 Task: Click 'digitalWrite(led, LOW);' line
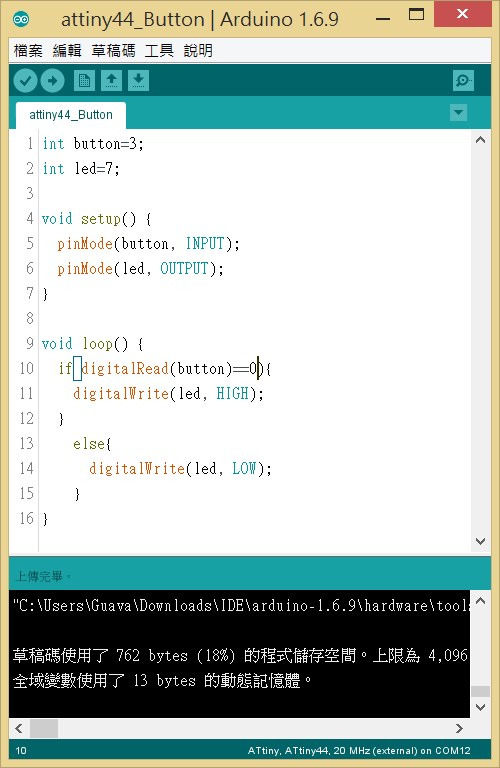click(x=180, y=469)
